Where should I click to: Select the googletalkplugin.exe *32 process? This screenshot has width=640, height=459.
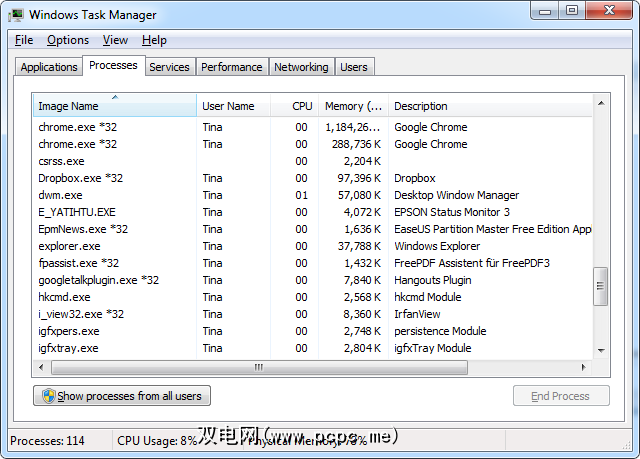coord(312,280)
